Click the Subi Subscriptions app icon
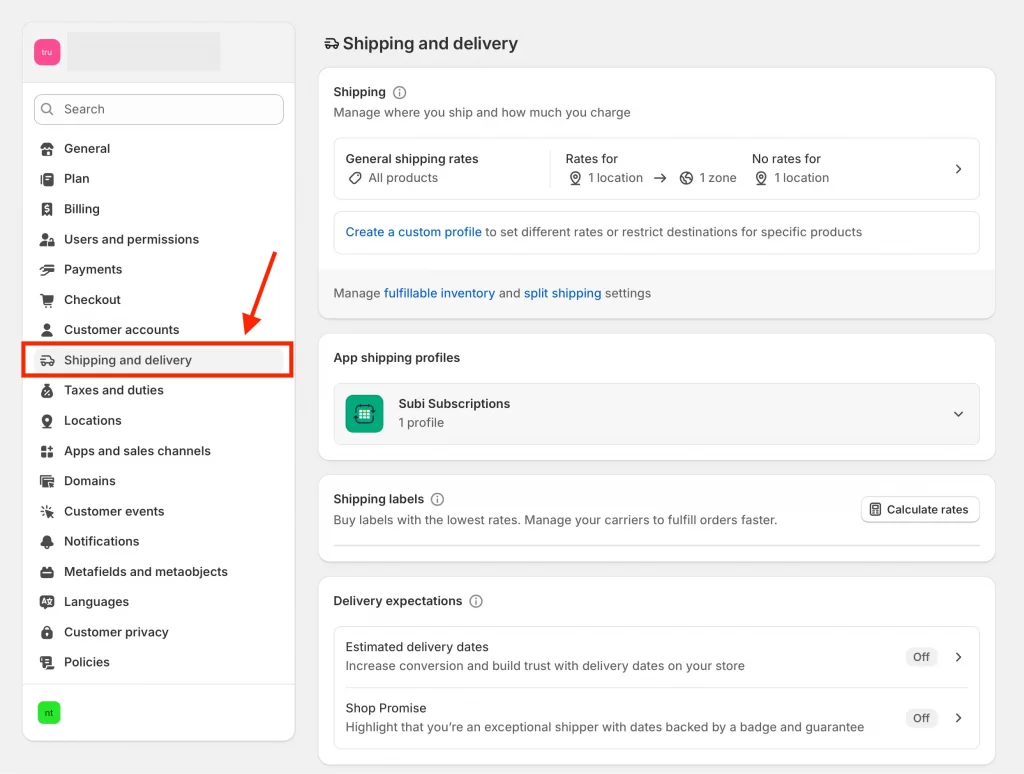This screenshot has height=774, width=1024. pyautogui.click(x=364, y=413)
